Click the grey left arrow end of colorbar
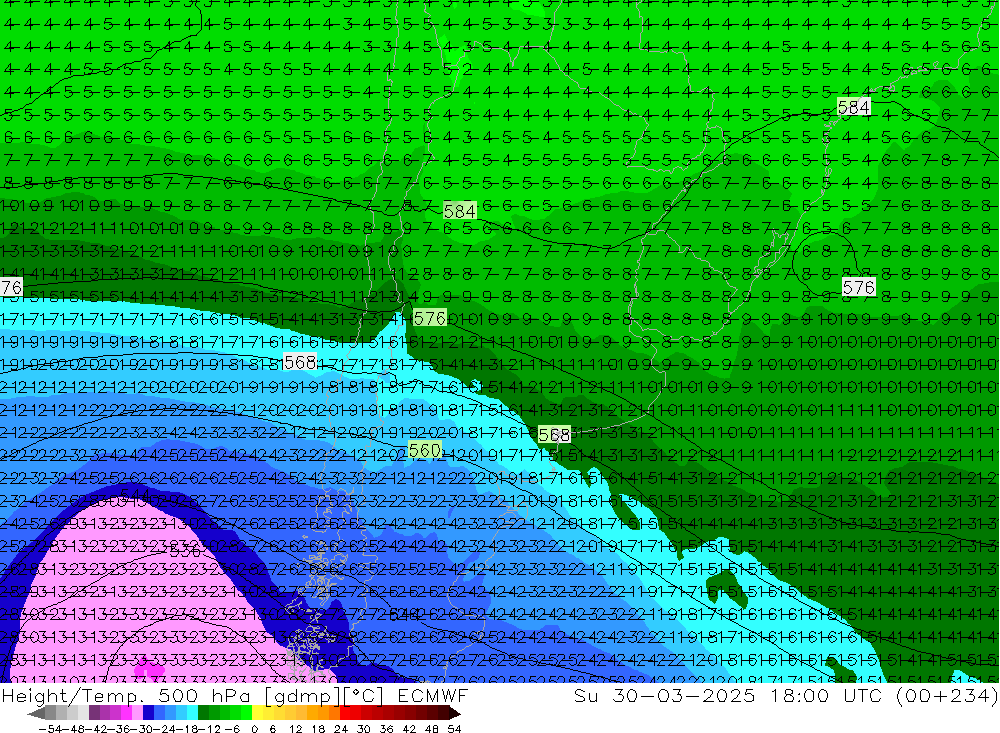 coord(35,713)
